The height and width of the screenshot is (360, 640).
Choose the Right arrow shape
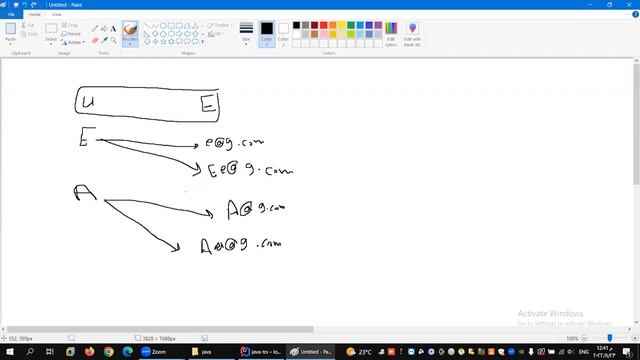tap(180, 34)
